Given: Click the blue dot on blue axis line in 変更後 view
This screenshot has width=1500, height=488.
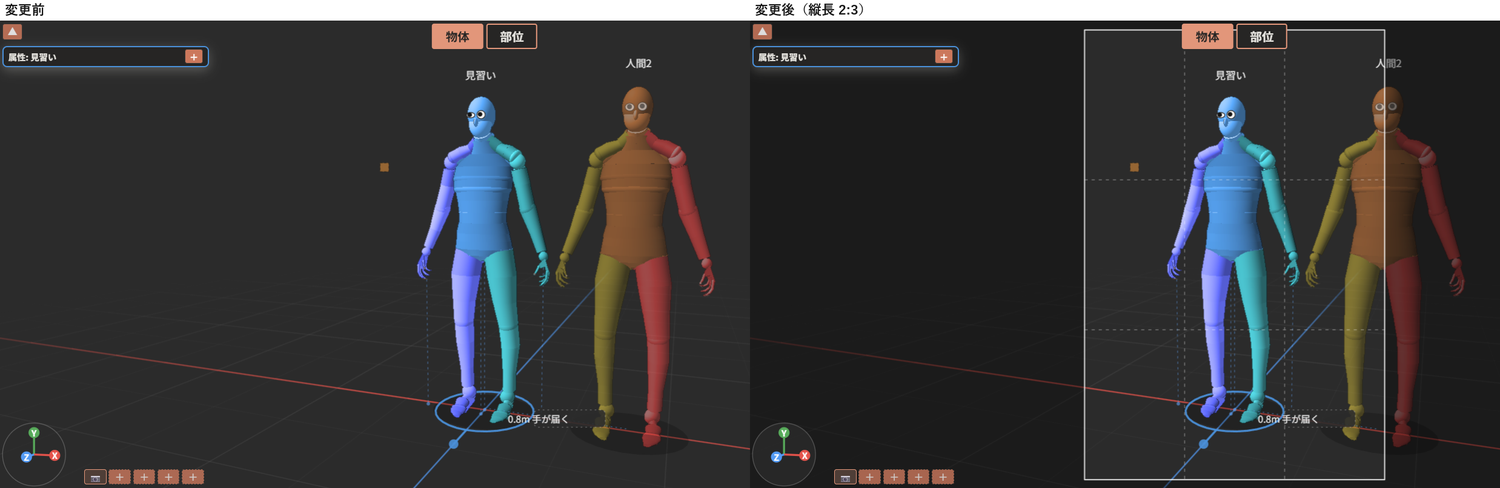Looking at the screenshot, I should [x=1204, y=444].
